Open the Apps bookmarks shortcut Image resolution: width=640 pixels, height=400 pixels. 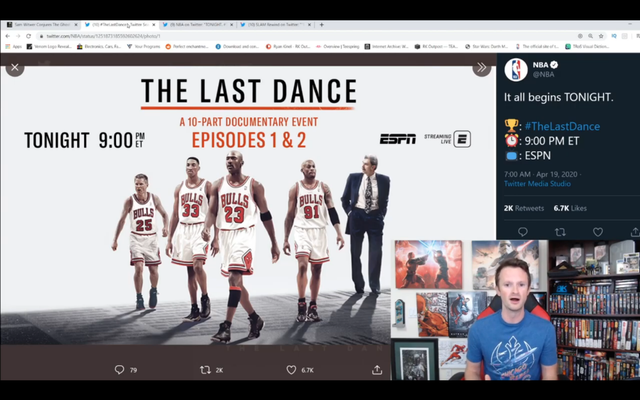click(13, 47)
